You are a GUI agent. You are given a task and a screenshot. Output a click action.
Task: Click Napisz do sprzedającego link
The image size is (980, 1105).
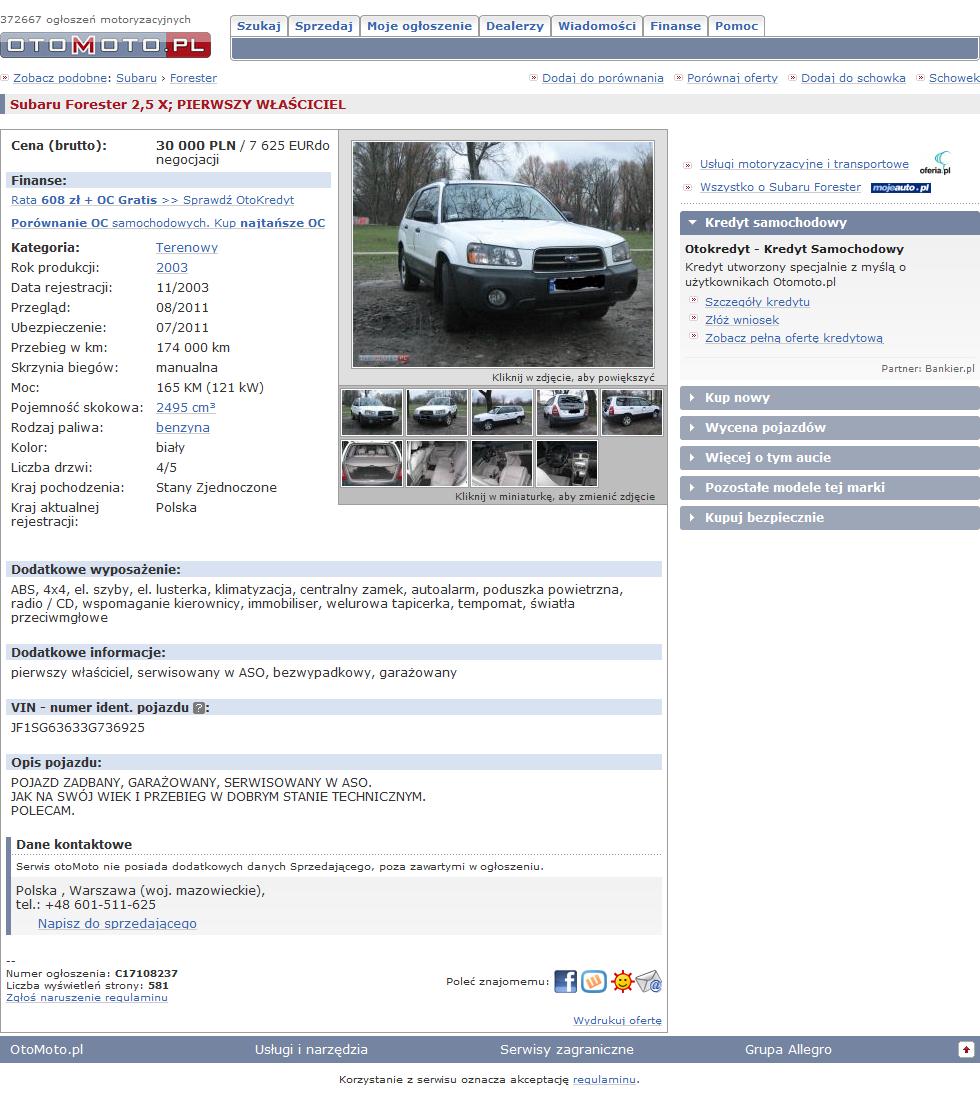click(117, 923)
